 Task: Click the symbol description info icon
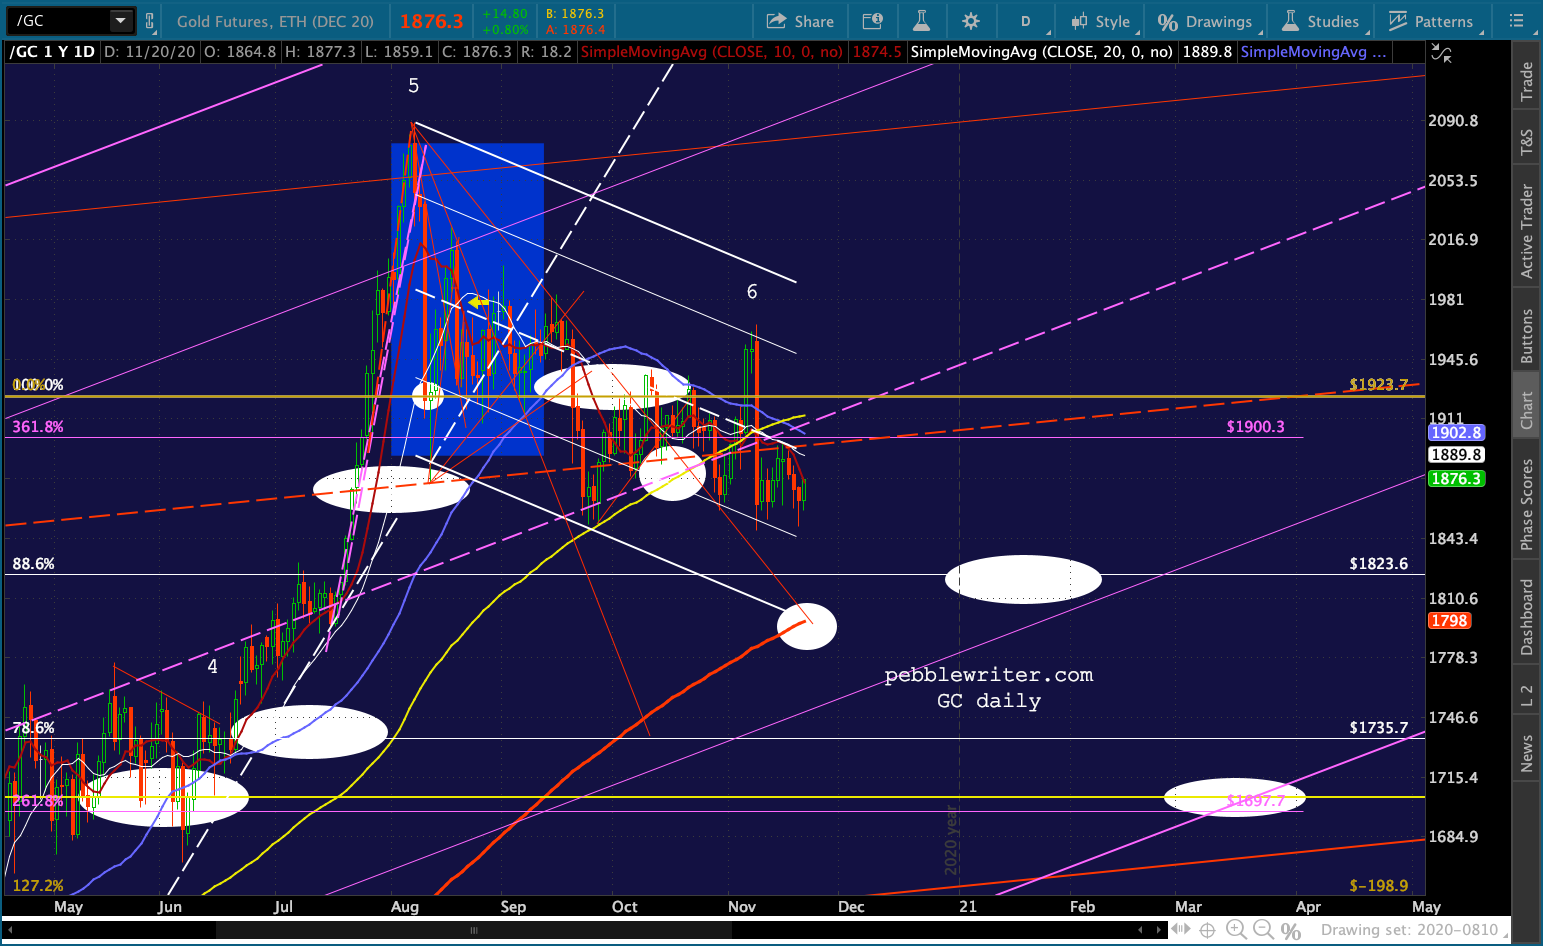tap(872, 21)
